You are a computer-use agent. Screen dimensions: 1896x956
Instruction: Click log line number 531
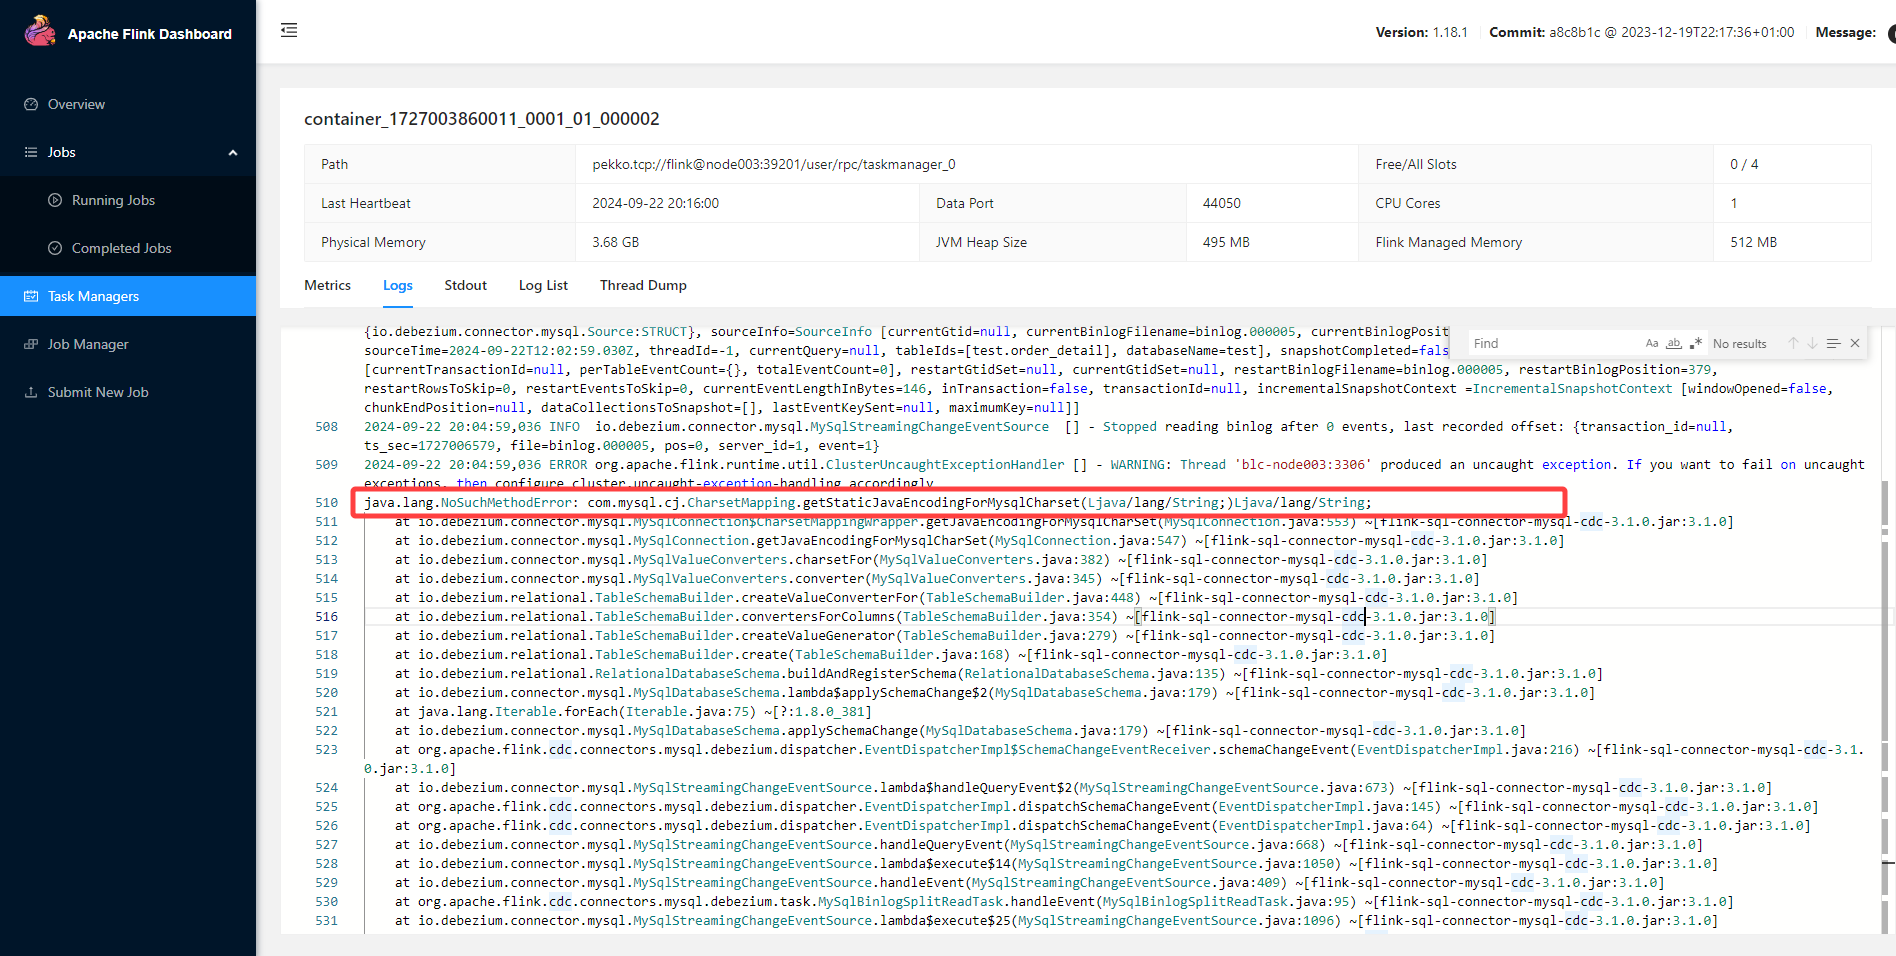point(327,921)
